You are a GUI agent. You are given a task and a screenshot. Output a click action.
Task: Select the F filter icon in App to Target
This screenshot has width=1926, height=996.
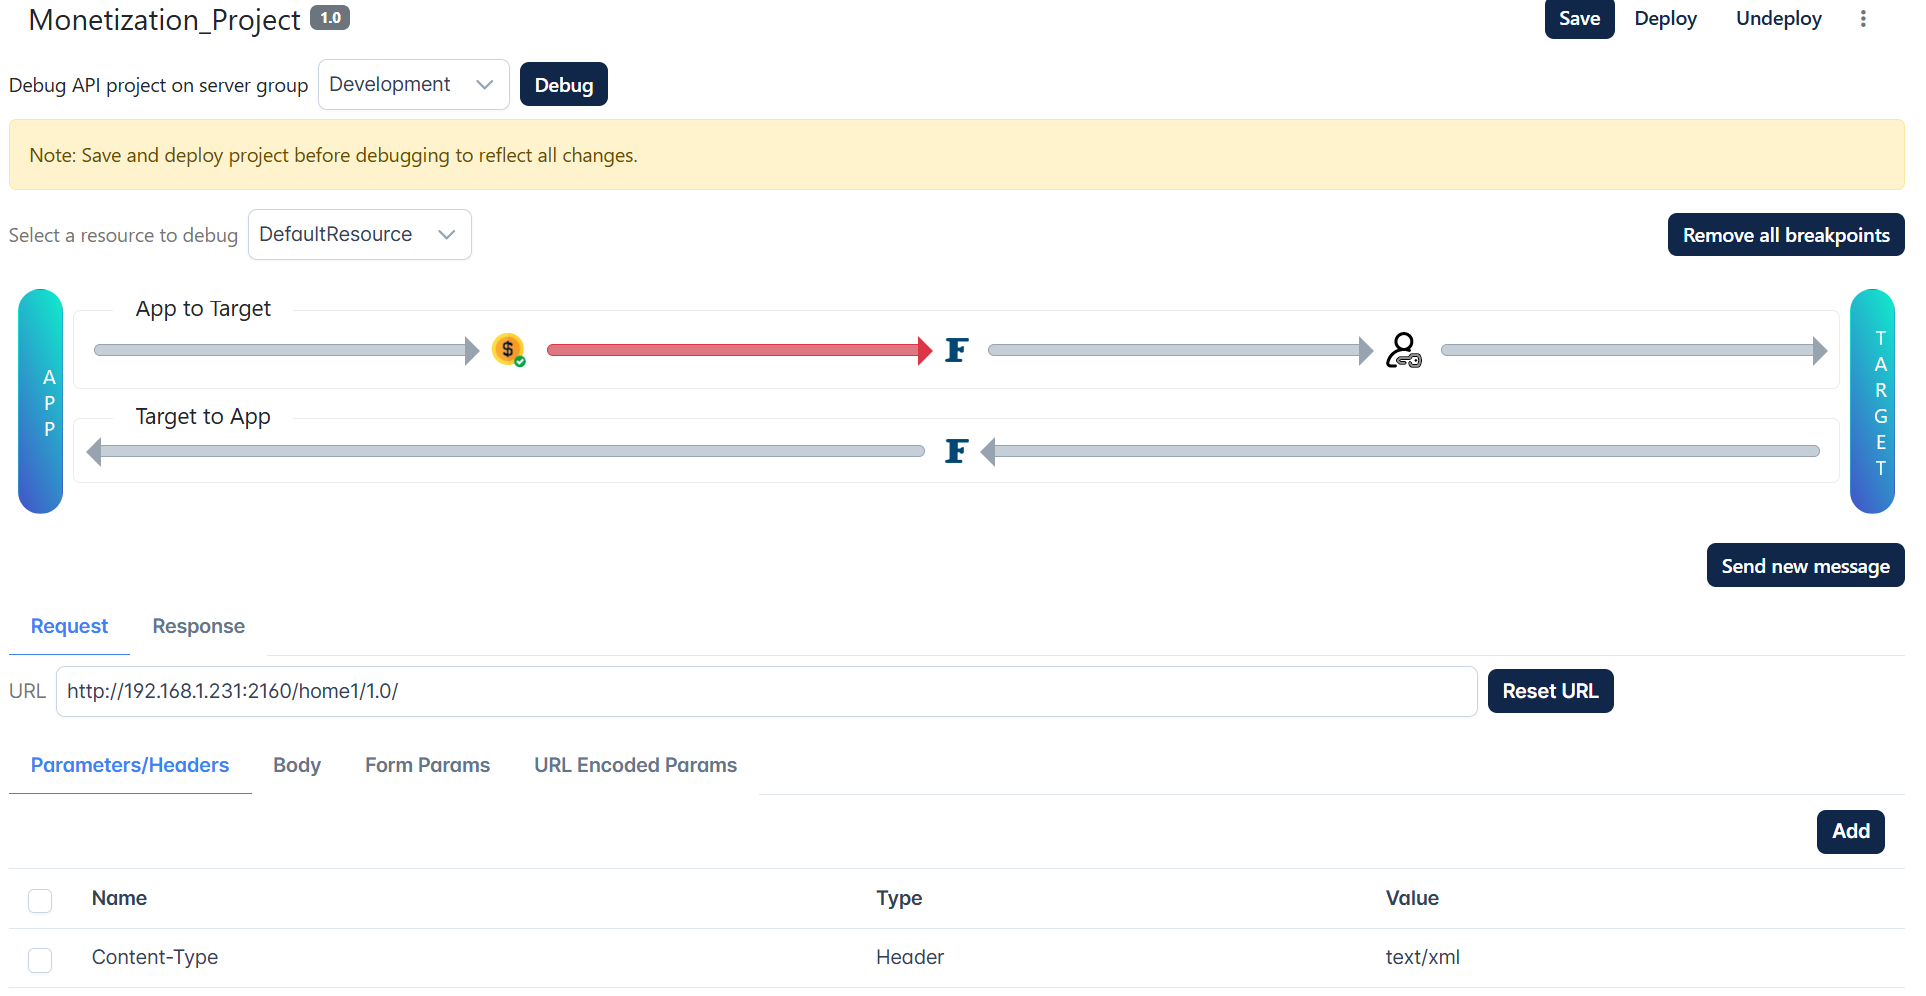pyautogui.click(x=956, y=350)
